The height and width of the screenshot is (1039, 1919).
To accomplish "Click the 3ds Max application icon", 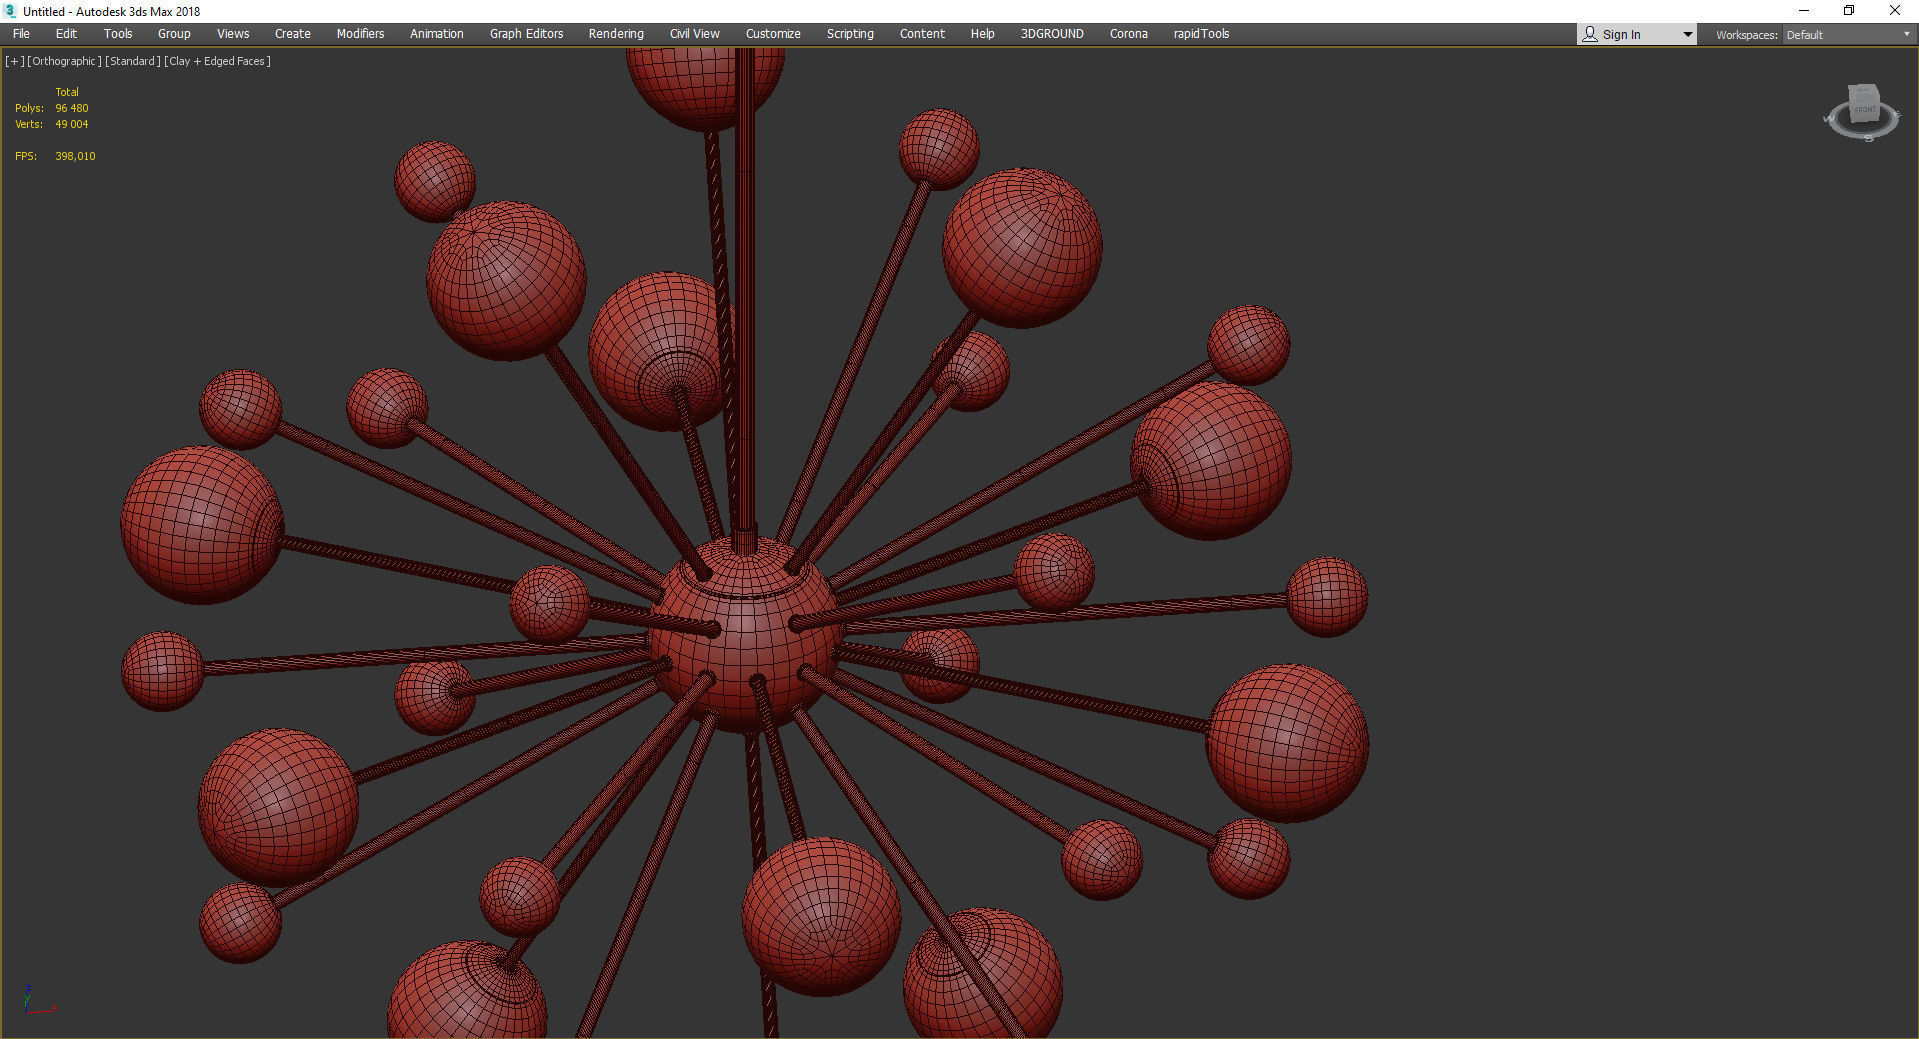I will click(11, 11).
